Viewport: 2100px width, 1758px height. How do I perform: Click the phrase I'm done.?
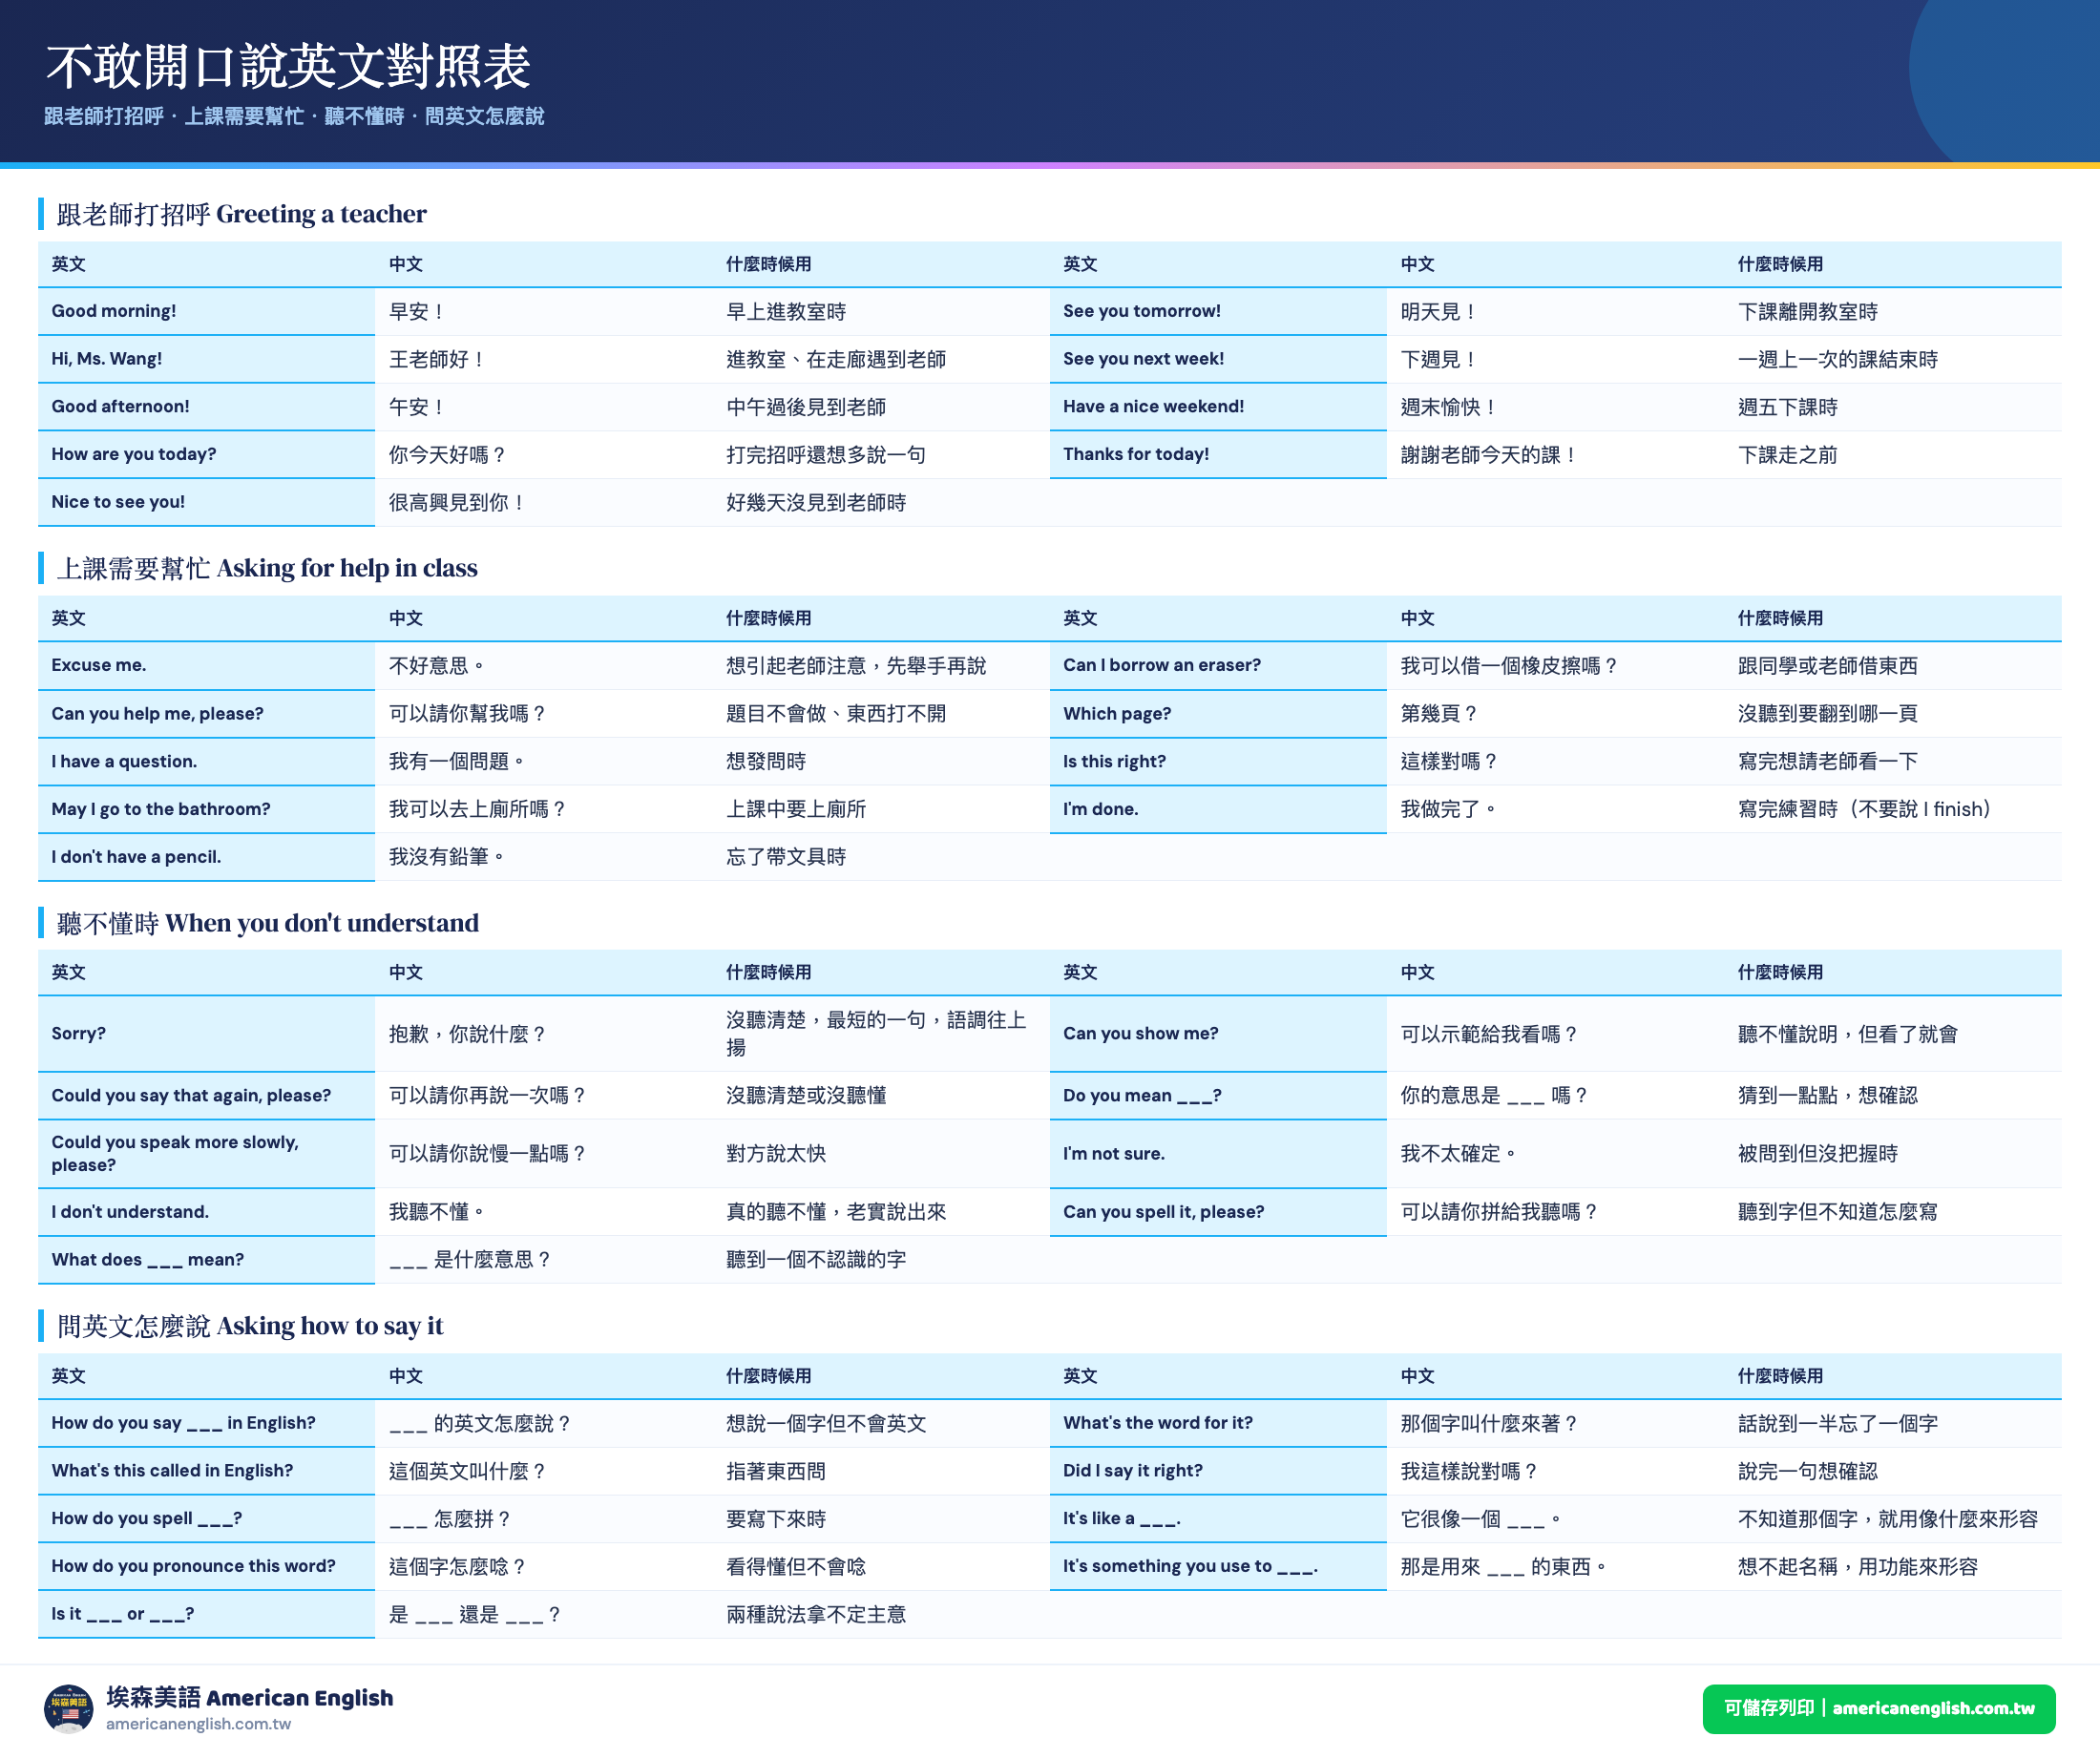tap(1100, 809)
